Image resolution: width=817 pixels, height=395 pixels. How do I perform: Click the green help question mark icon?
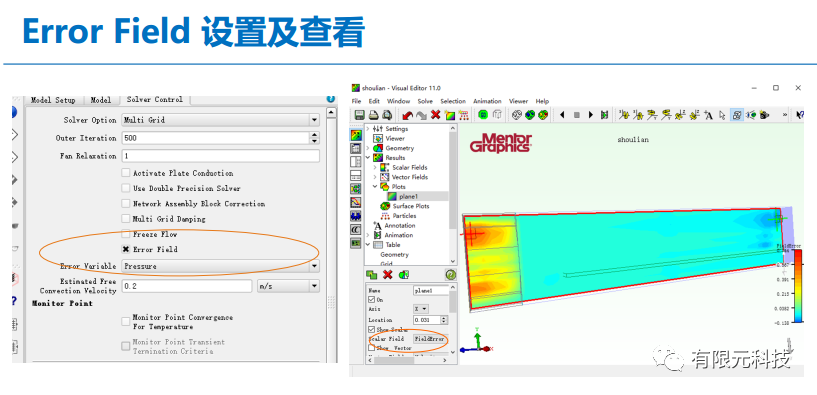(451, 275)
